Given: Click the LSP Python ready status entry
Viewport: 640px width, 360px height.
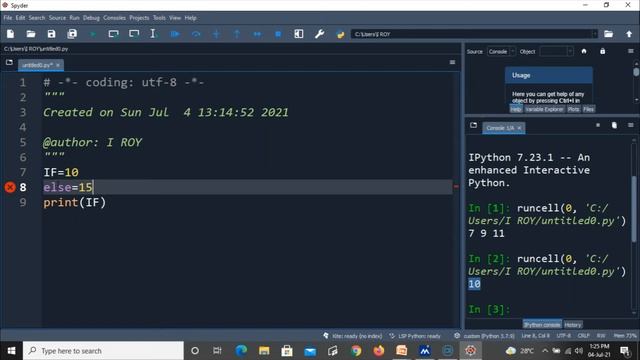Looking at the screenshot, I should [x=415, y=336].
